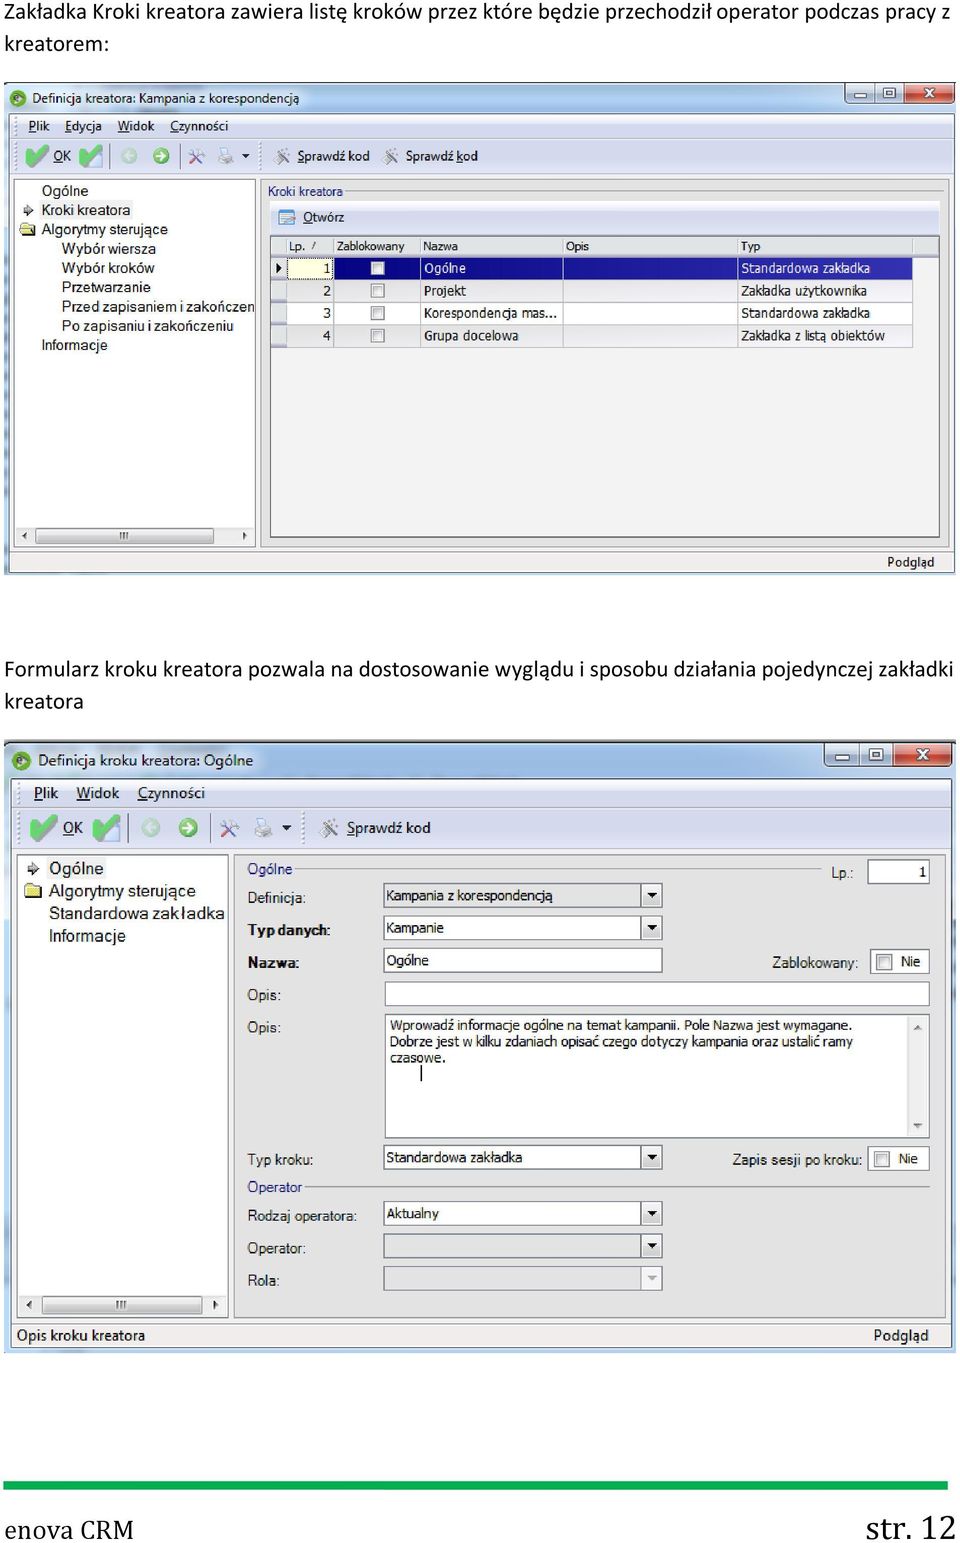Open the wrench tools icon in Definicja kroku kreatora toolbar
The width and height of the screenshot is (960, 1543).
pyautogui.click(x=229, y=828)
